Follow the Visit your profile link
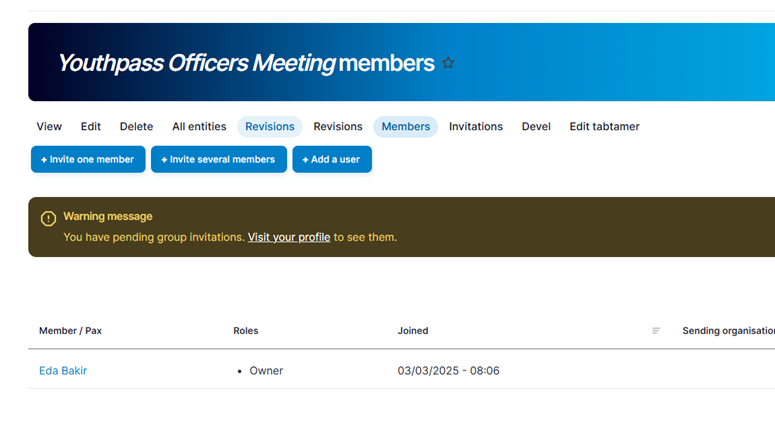 289,237
